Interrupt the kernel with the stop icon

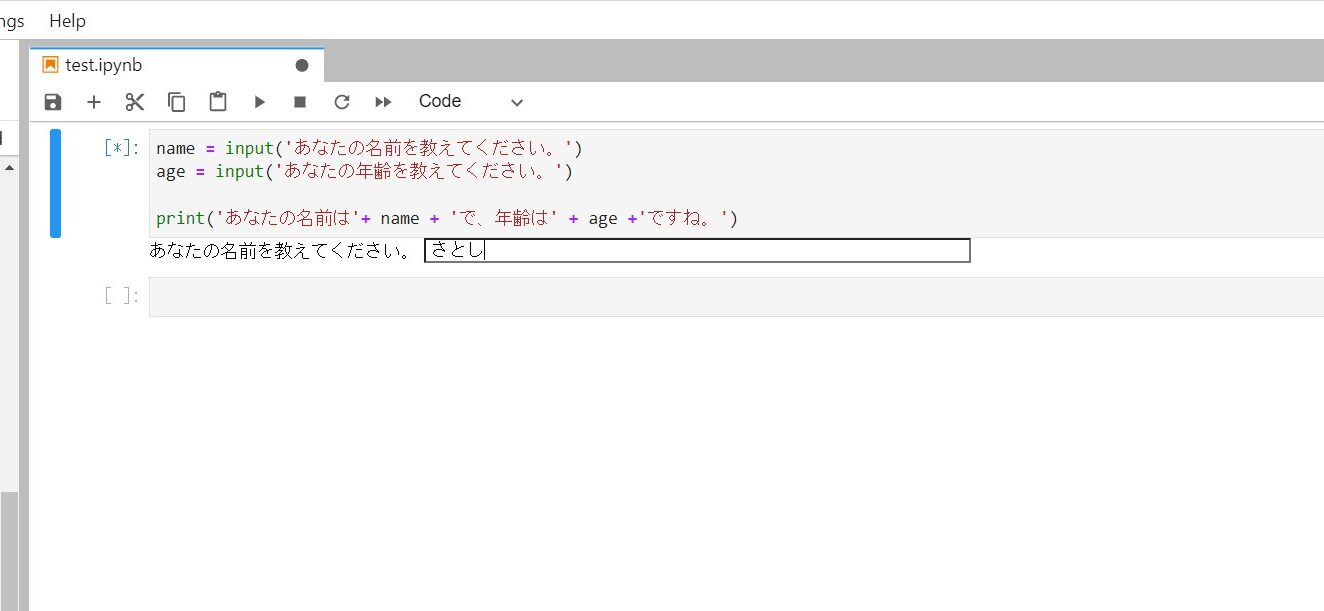300,102
